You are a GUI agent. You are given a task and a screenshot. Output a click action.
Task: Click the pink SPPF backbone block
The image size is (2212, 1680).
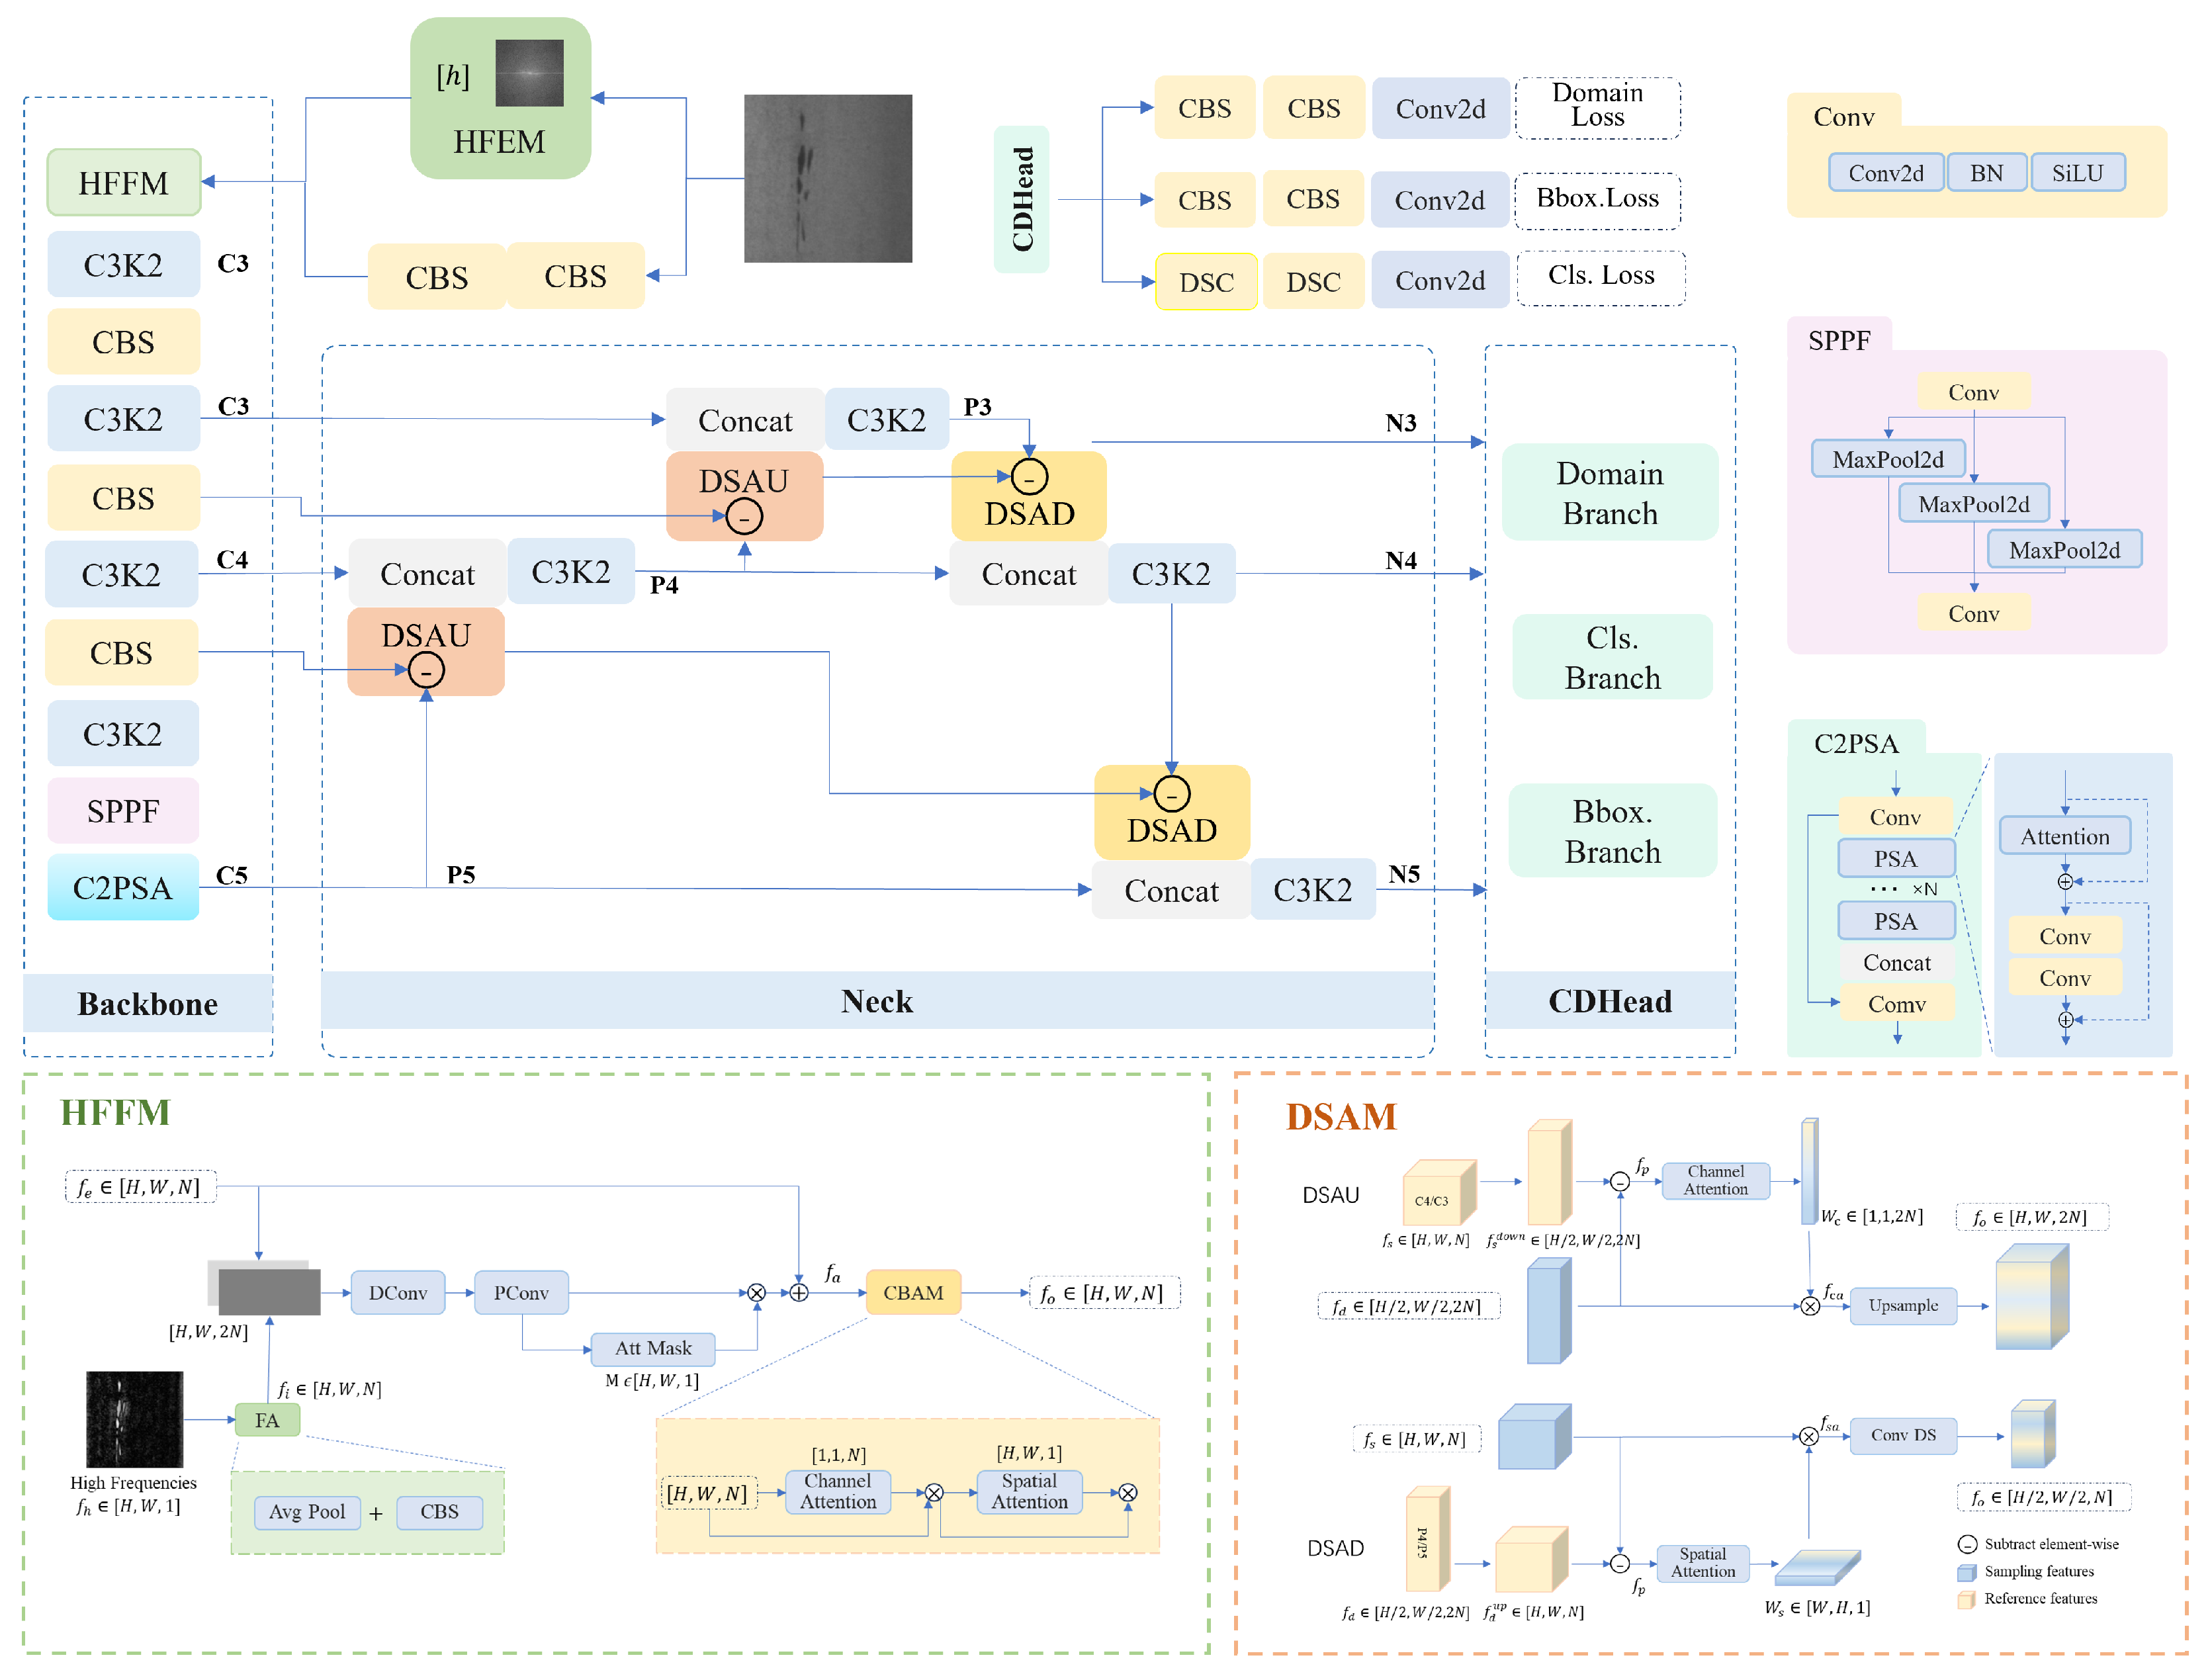click(123, 810)
